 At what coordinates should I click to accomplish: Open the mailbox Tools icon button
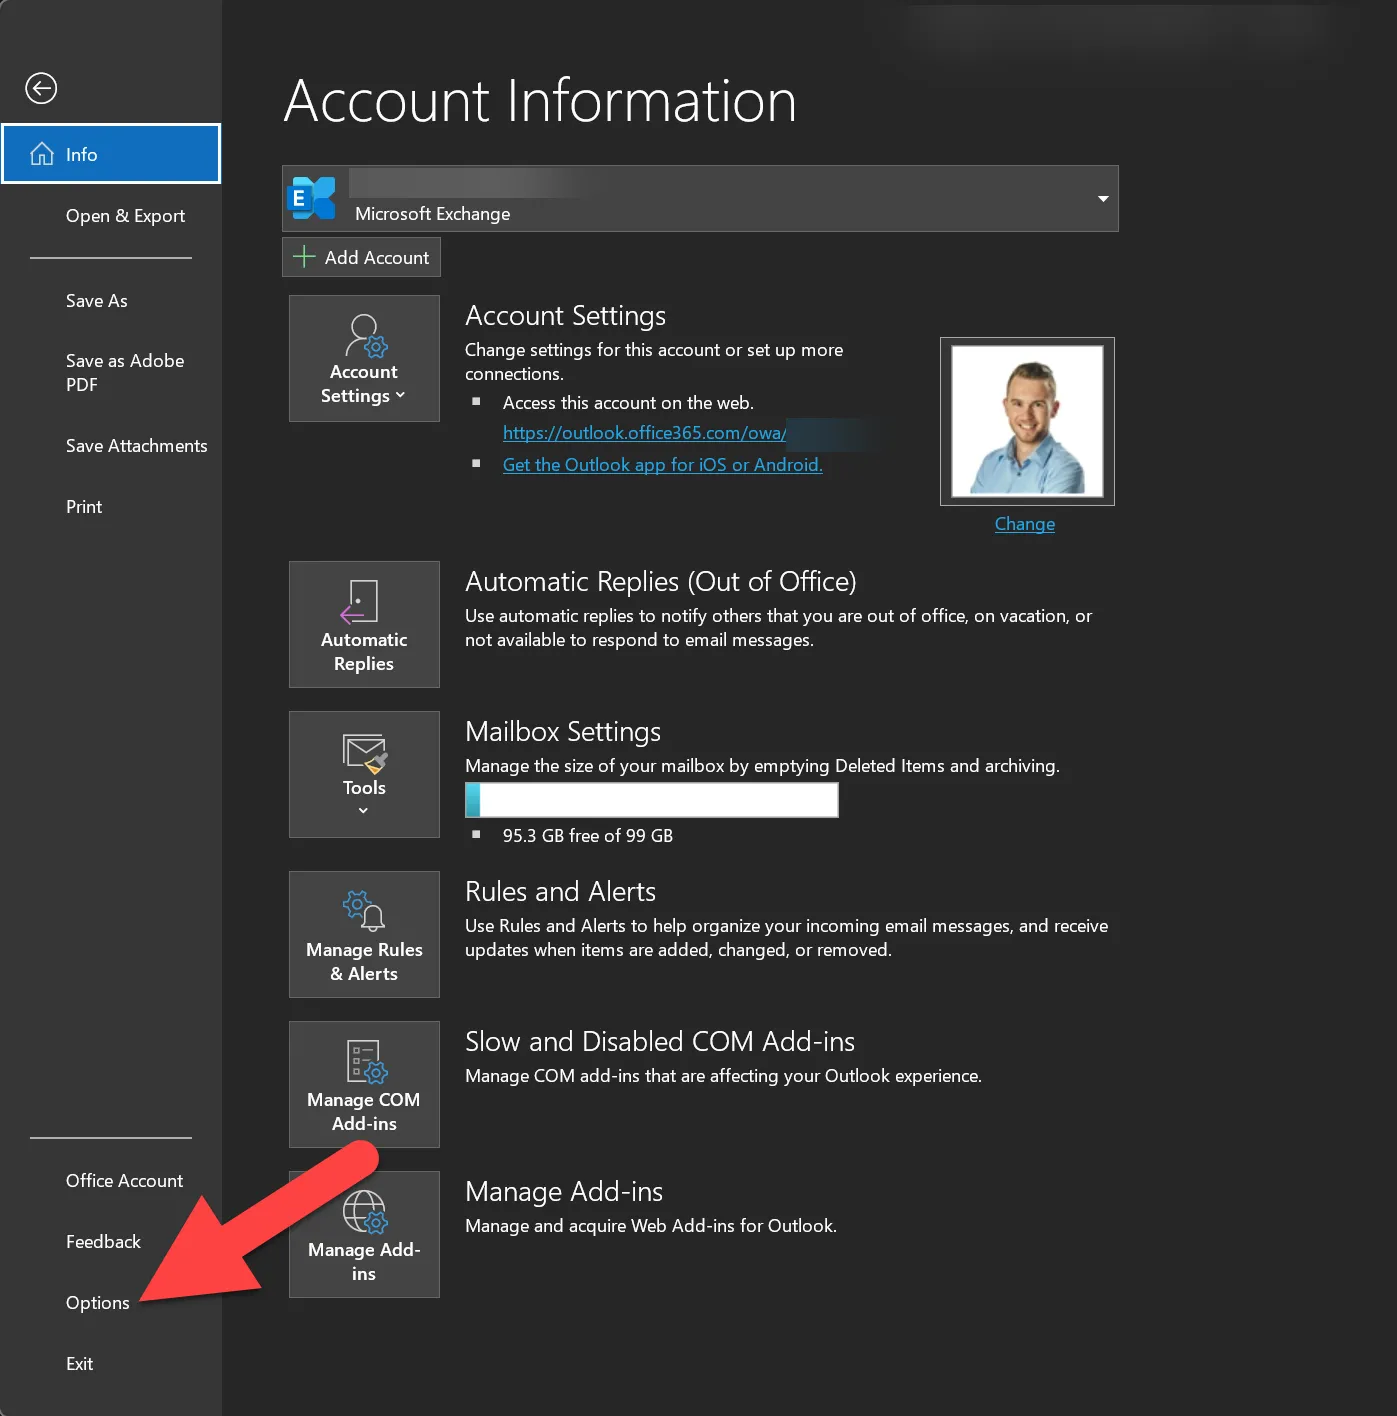coord(364,774)
